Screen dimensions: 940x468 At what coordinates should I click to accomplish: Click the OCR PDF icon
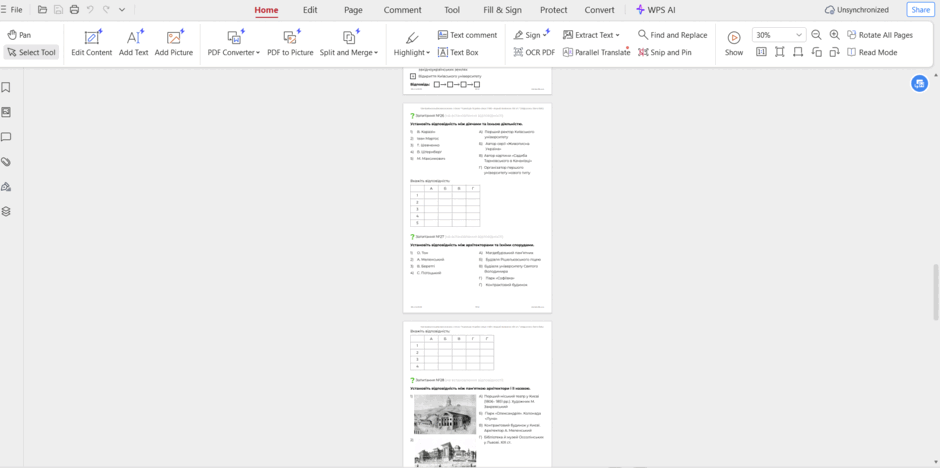519,52
